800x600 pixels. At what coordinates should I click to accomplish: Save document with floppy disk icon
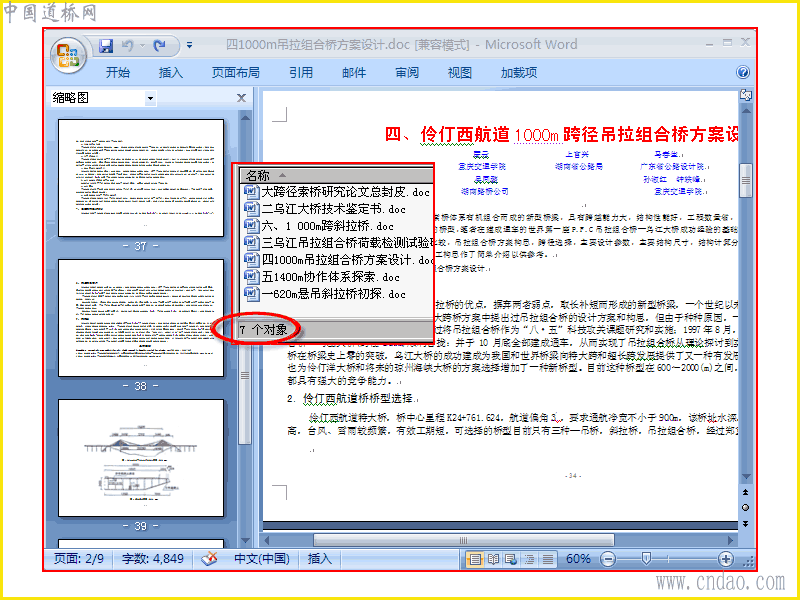[106, 46]
